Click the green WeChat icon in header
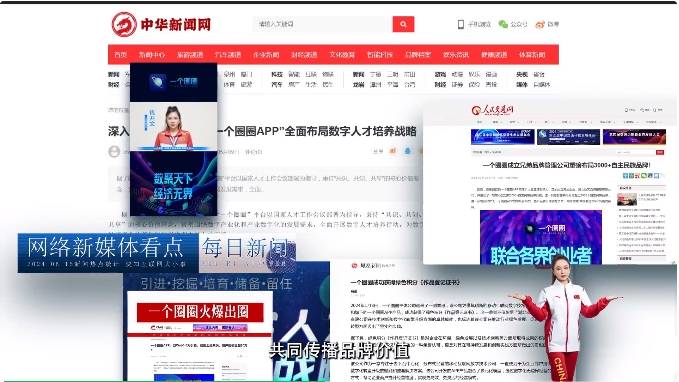 pyautogui.click(x=503, y=24)
